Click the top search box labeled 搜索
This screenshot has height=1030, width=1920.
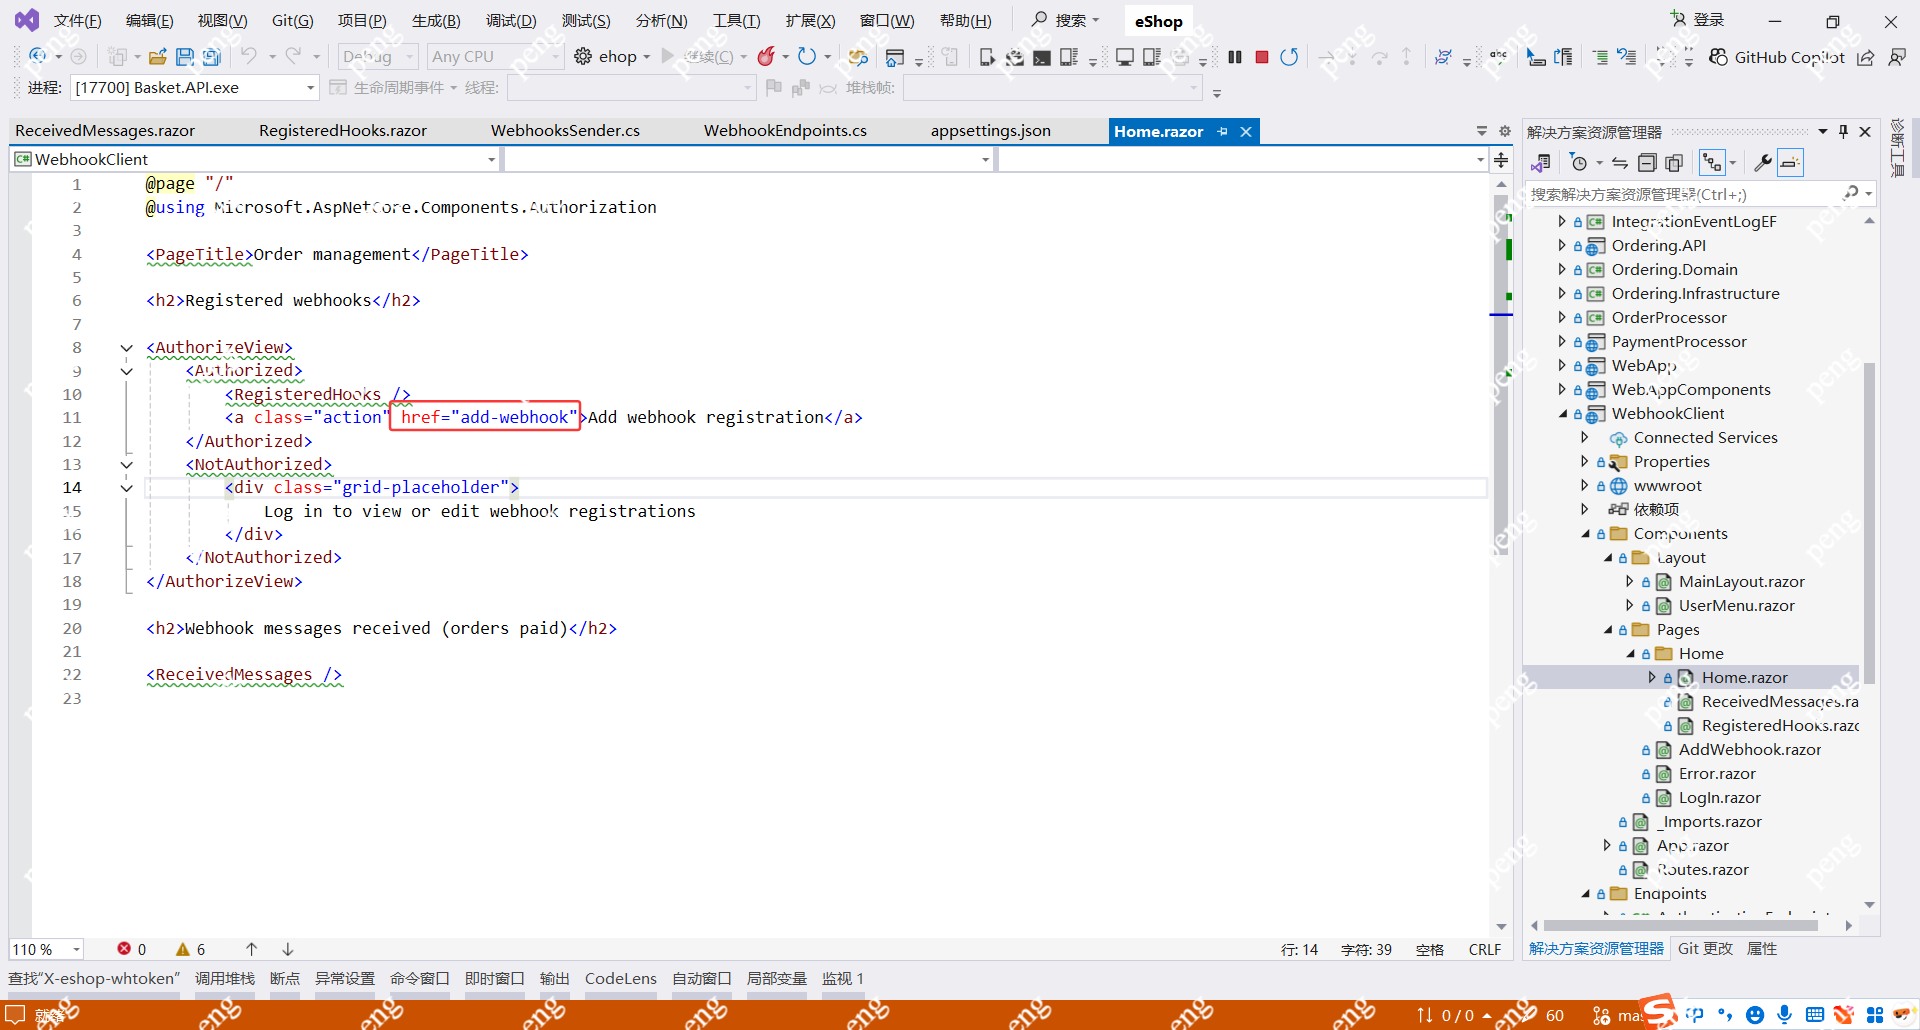pyautogui.click(x=1066, y=20)
